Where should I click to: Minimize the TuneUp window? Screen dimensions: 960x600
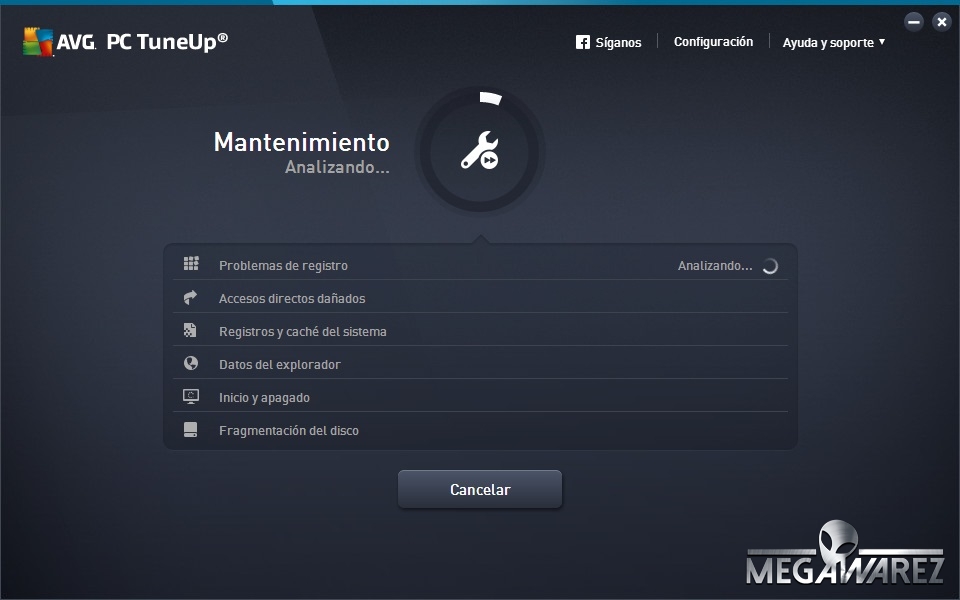[x=913, y=22]
